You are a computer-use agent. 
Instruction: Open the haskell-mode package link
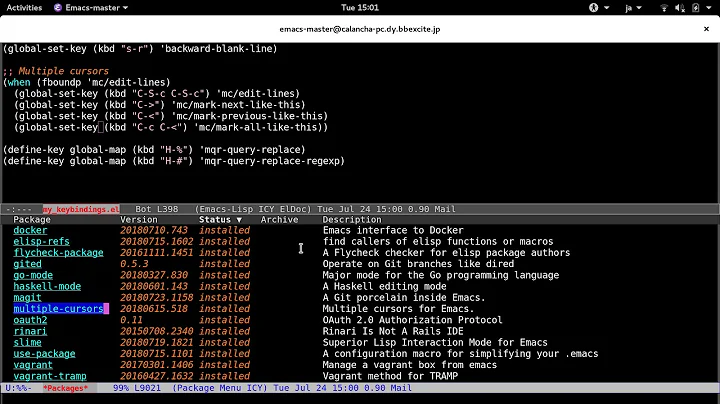coord(47,286)
